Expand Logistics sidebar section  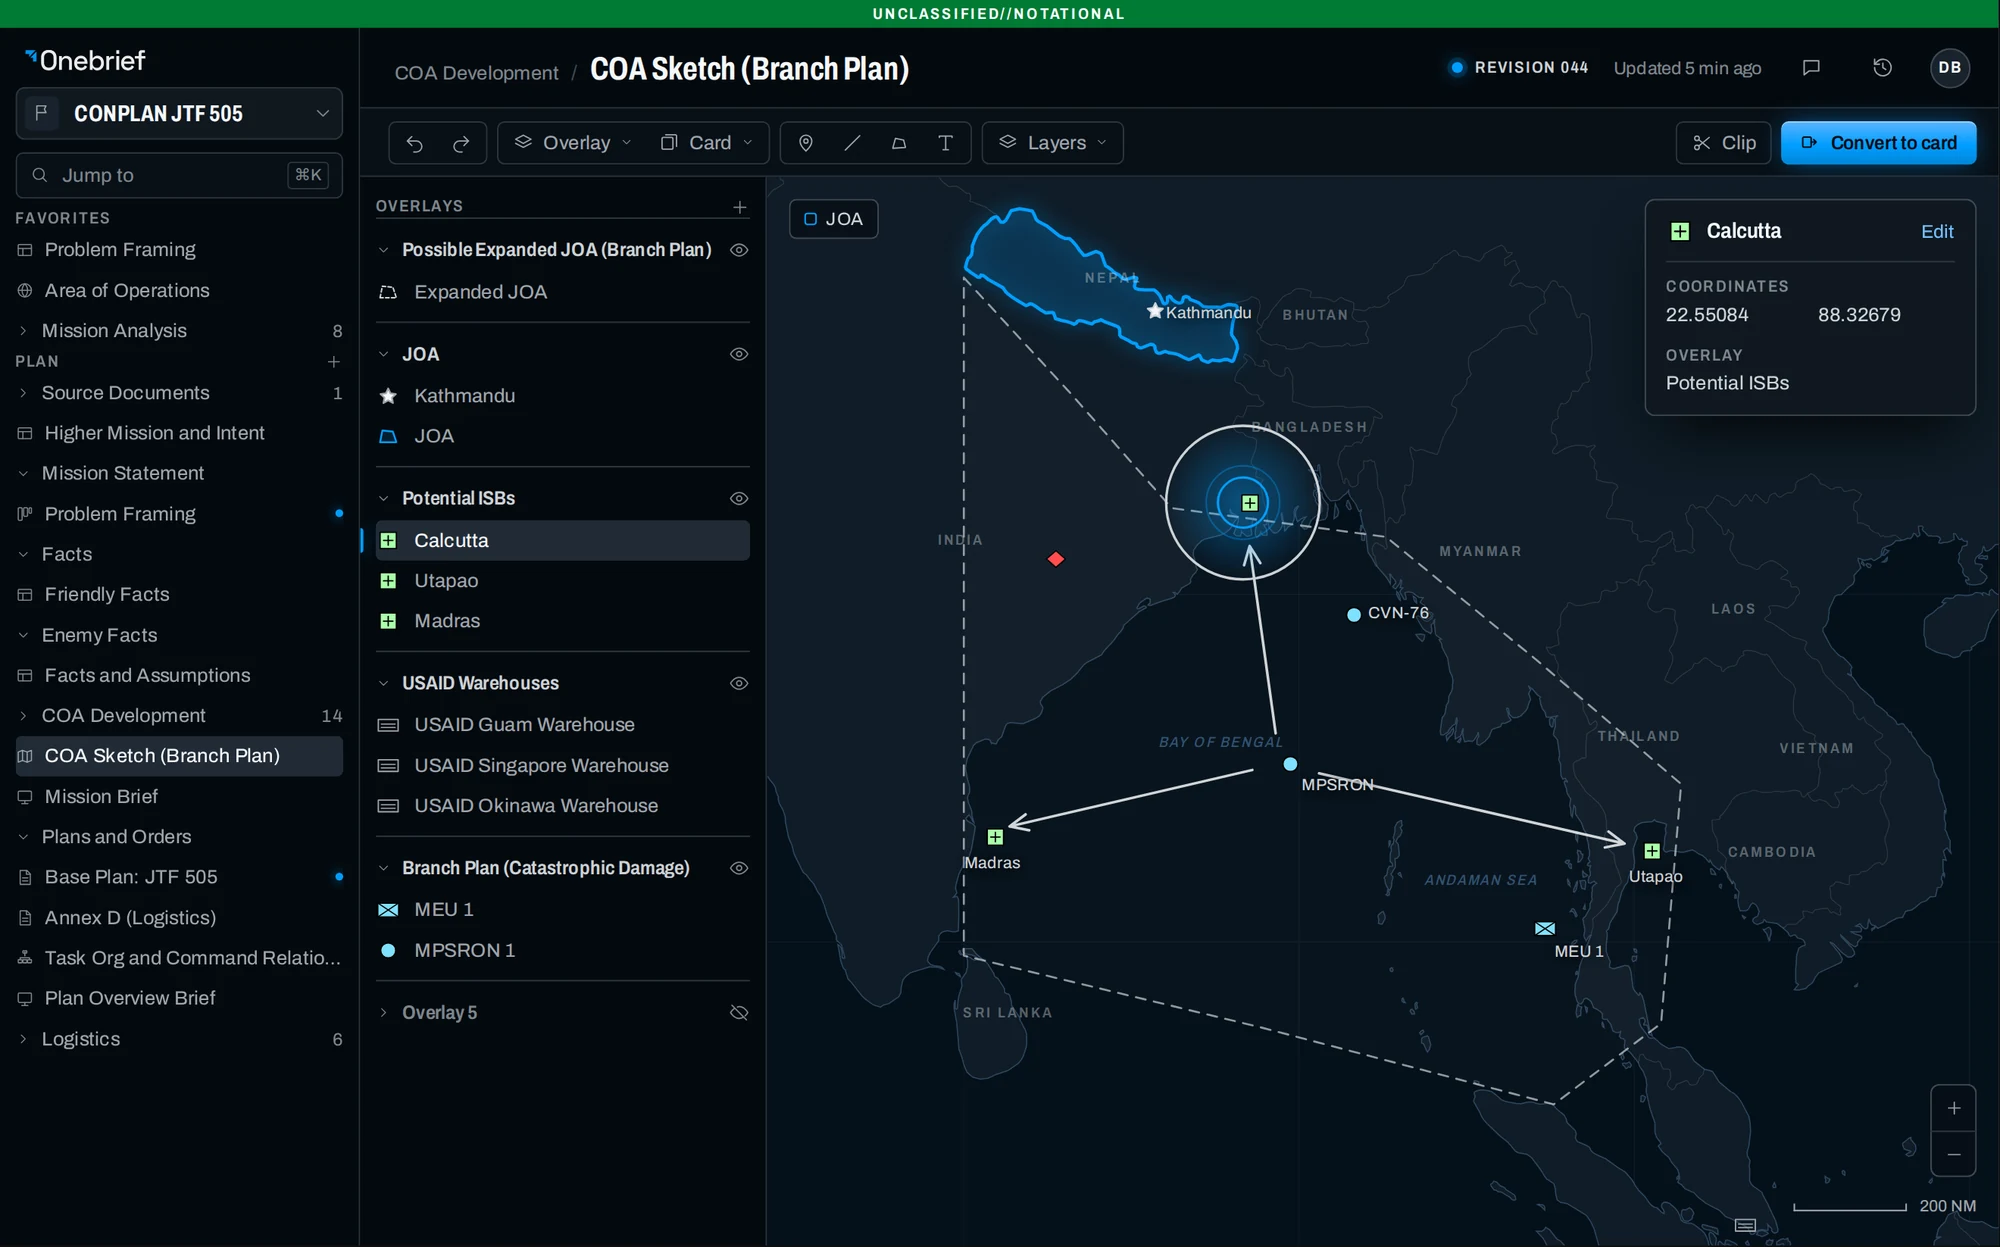tap(23, 1039)
